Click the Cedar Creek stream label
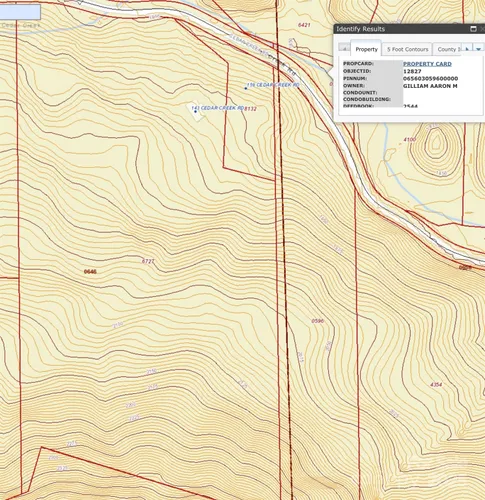Viewport: 485px width, 500px height. (x=21, y=25)
